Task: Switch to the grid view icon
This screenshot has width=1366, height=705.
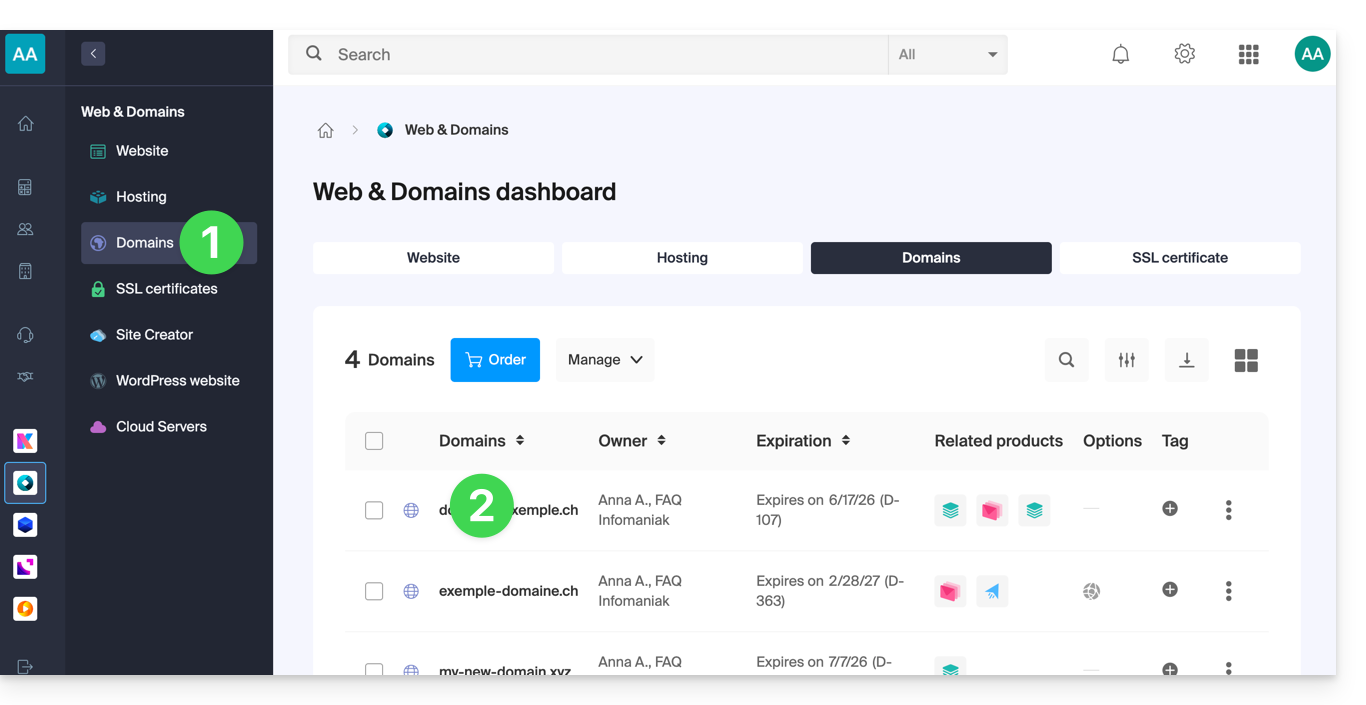Action: coord(1246,360)
